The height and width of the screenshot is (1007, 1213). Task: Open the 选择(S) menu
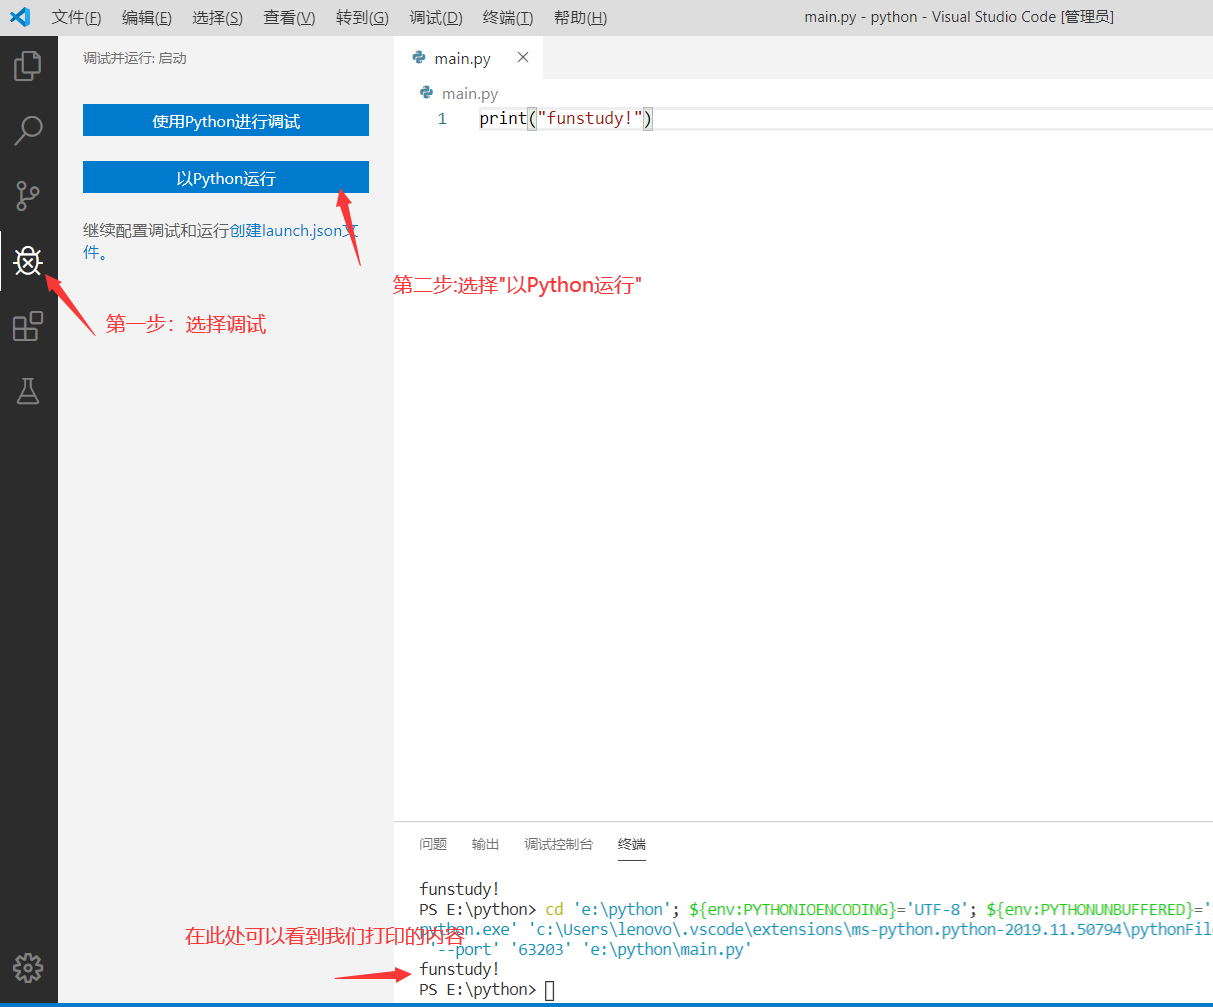218,18
